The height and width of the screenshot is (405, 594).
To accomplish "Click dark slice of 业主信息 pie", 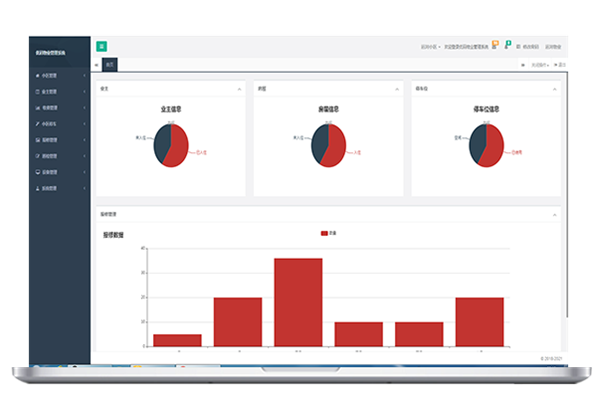I will tap(161, 142).
